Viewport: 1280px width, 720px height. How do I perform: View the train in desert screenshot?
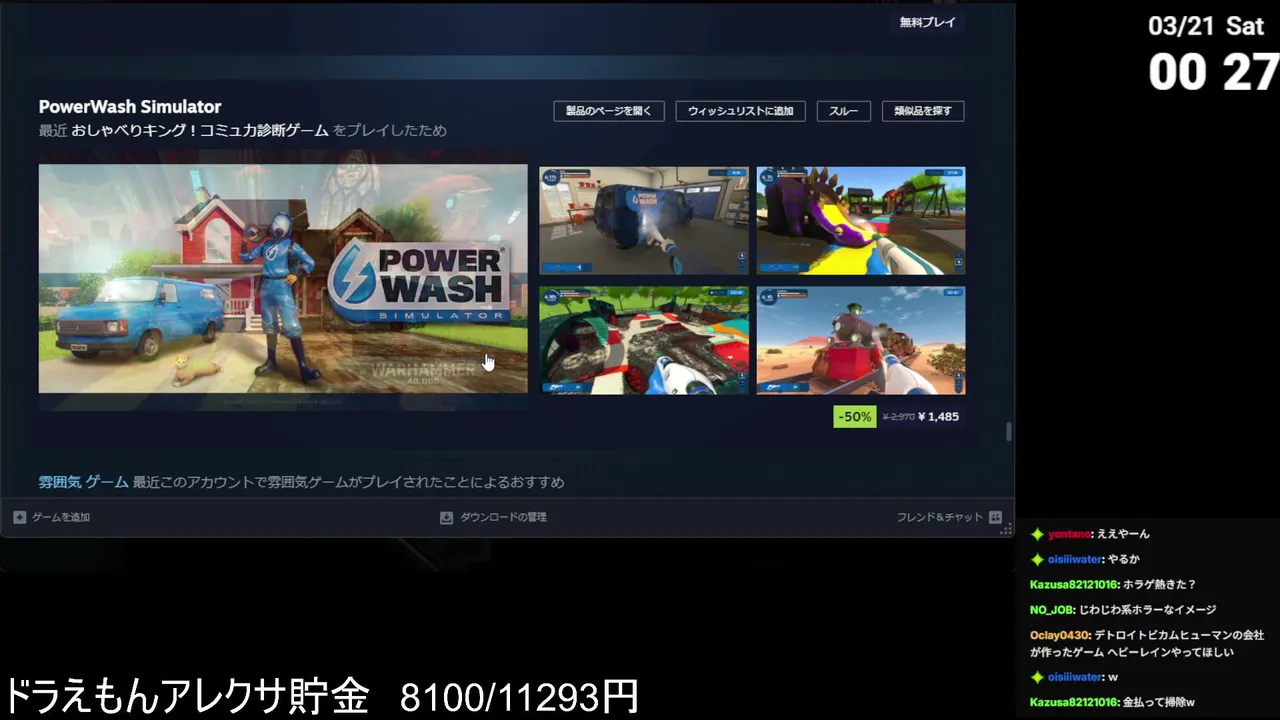[x=861, y=341]
